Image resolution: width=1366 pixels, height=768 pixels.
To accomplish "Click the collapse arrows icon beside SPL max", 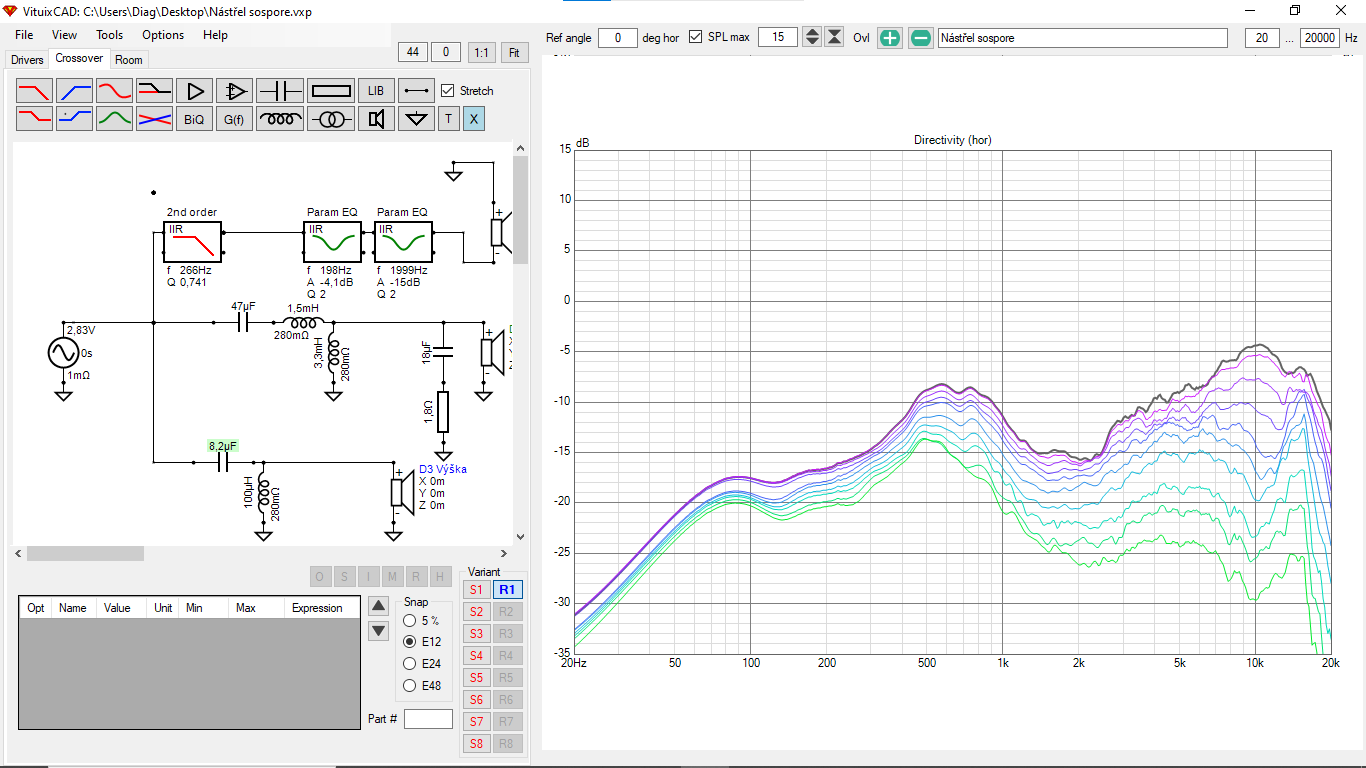I will click(x=834, y=37).
